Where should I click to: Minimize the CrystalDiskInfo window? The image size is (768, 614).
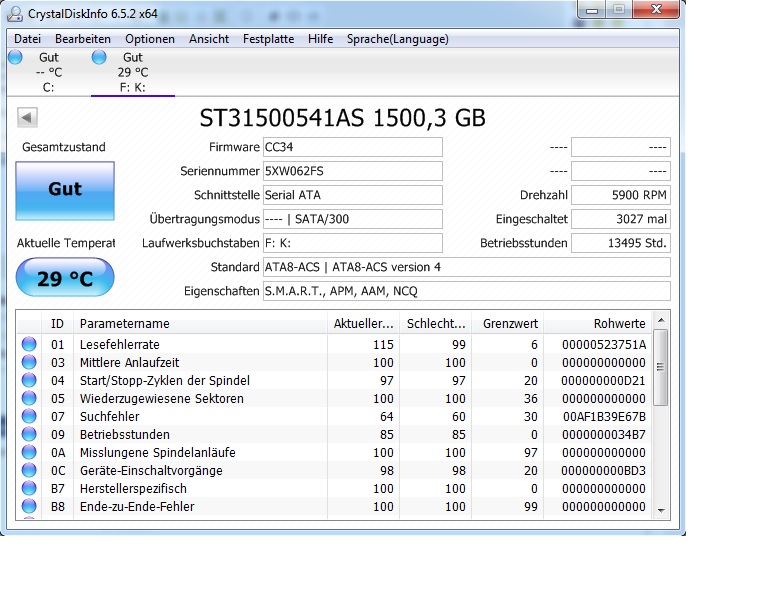[592, 9]
